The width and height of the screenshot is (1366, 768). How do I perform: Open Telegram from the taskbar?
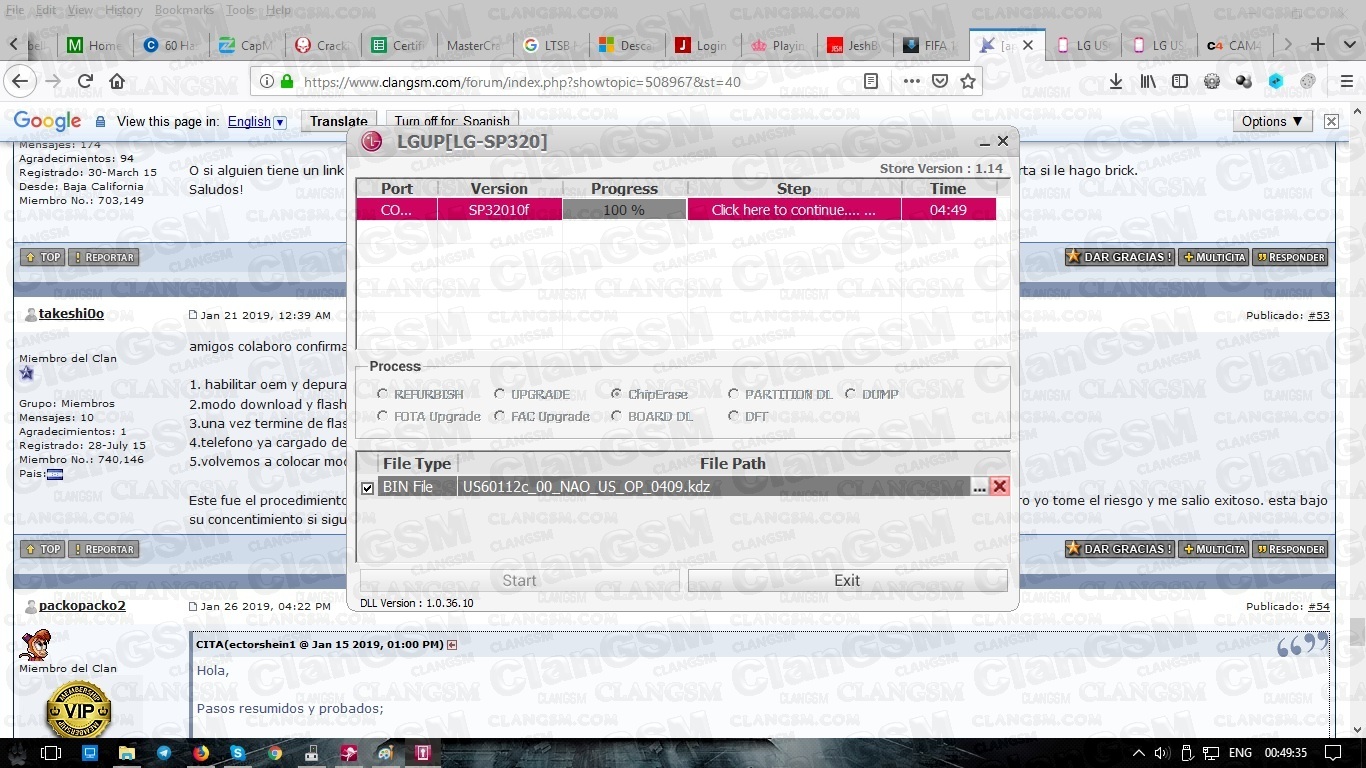pyautogui.click(x=164, y=753)
